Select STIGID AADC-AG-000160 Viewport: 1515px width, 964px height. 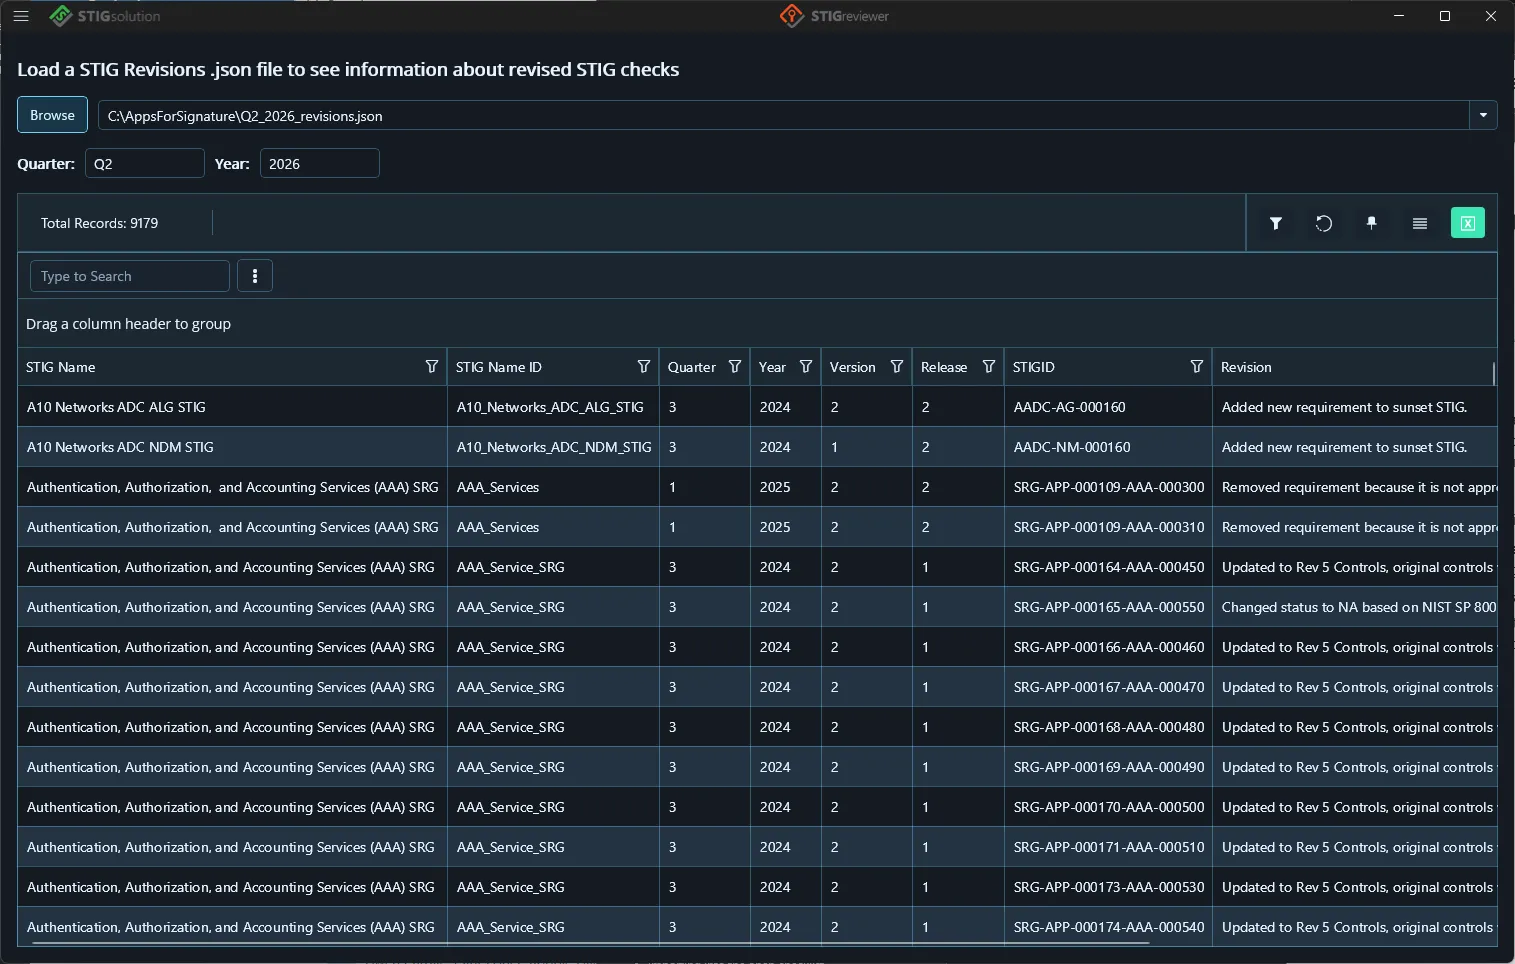(1070, 407)
